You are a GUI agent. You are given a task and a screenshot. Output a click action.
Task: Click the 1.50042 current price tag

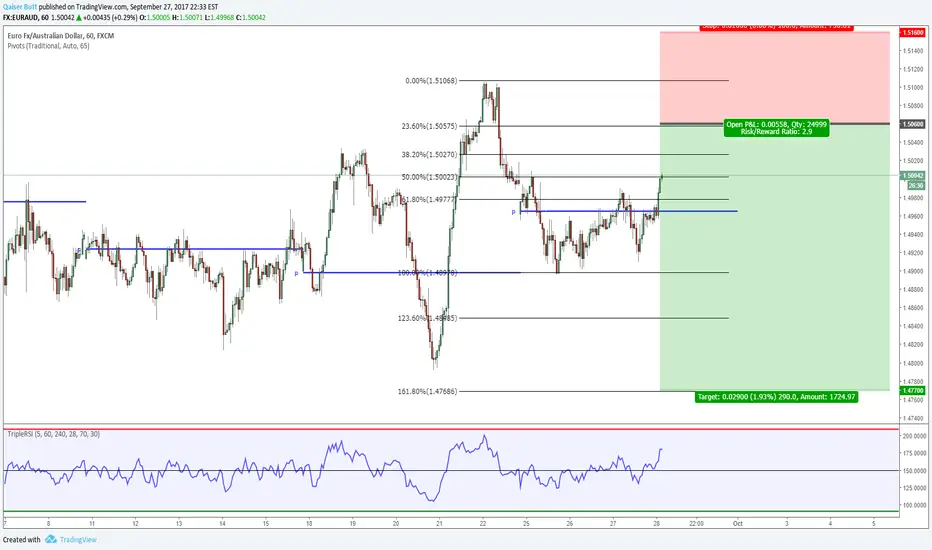912,175
